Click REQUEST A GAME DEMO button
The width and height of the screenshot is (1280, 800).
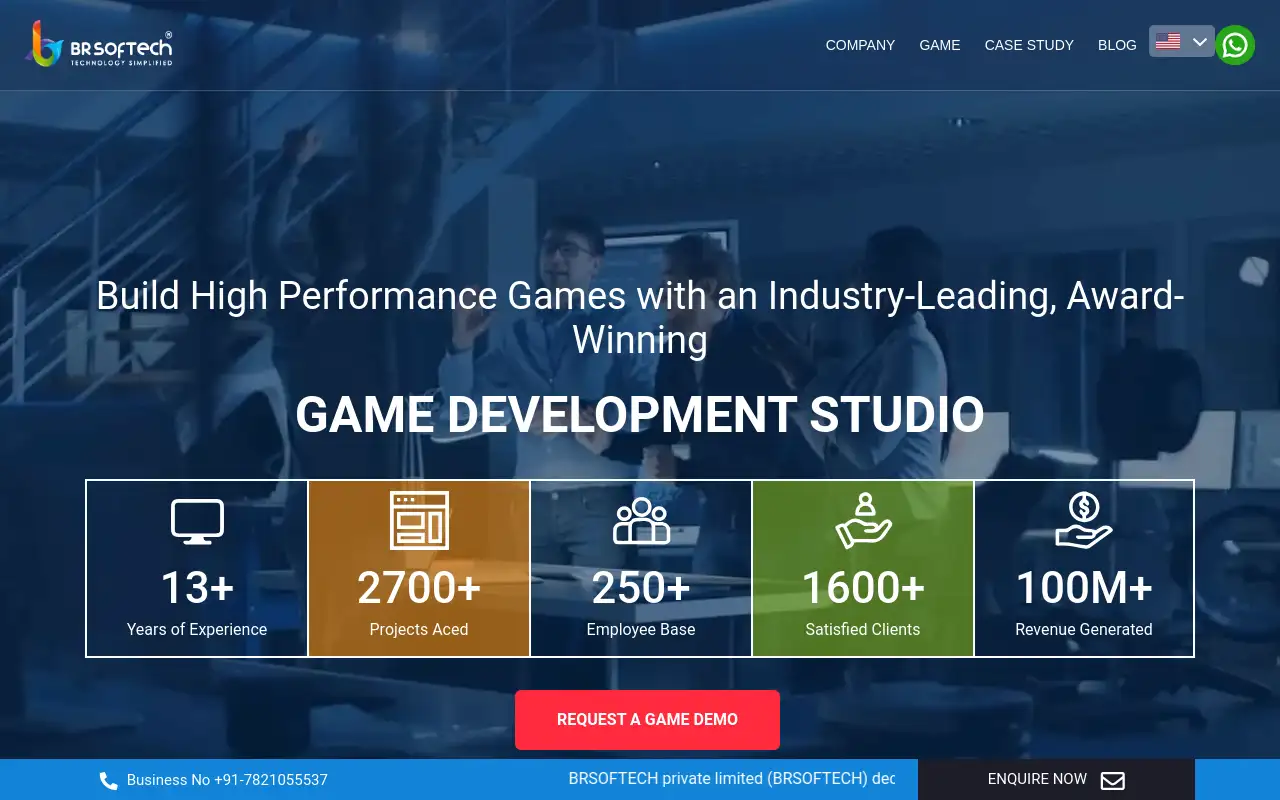point(647,720)
